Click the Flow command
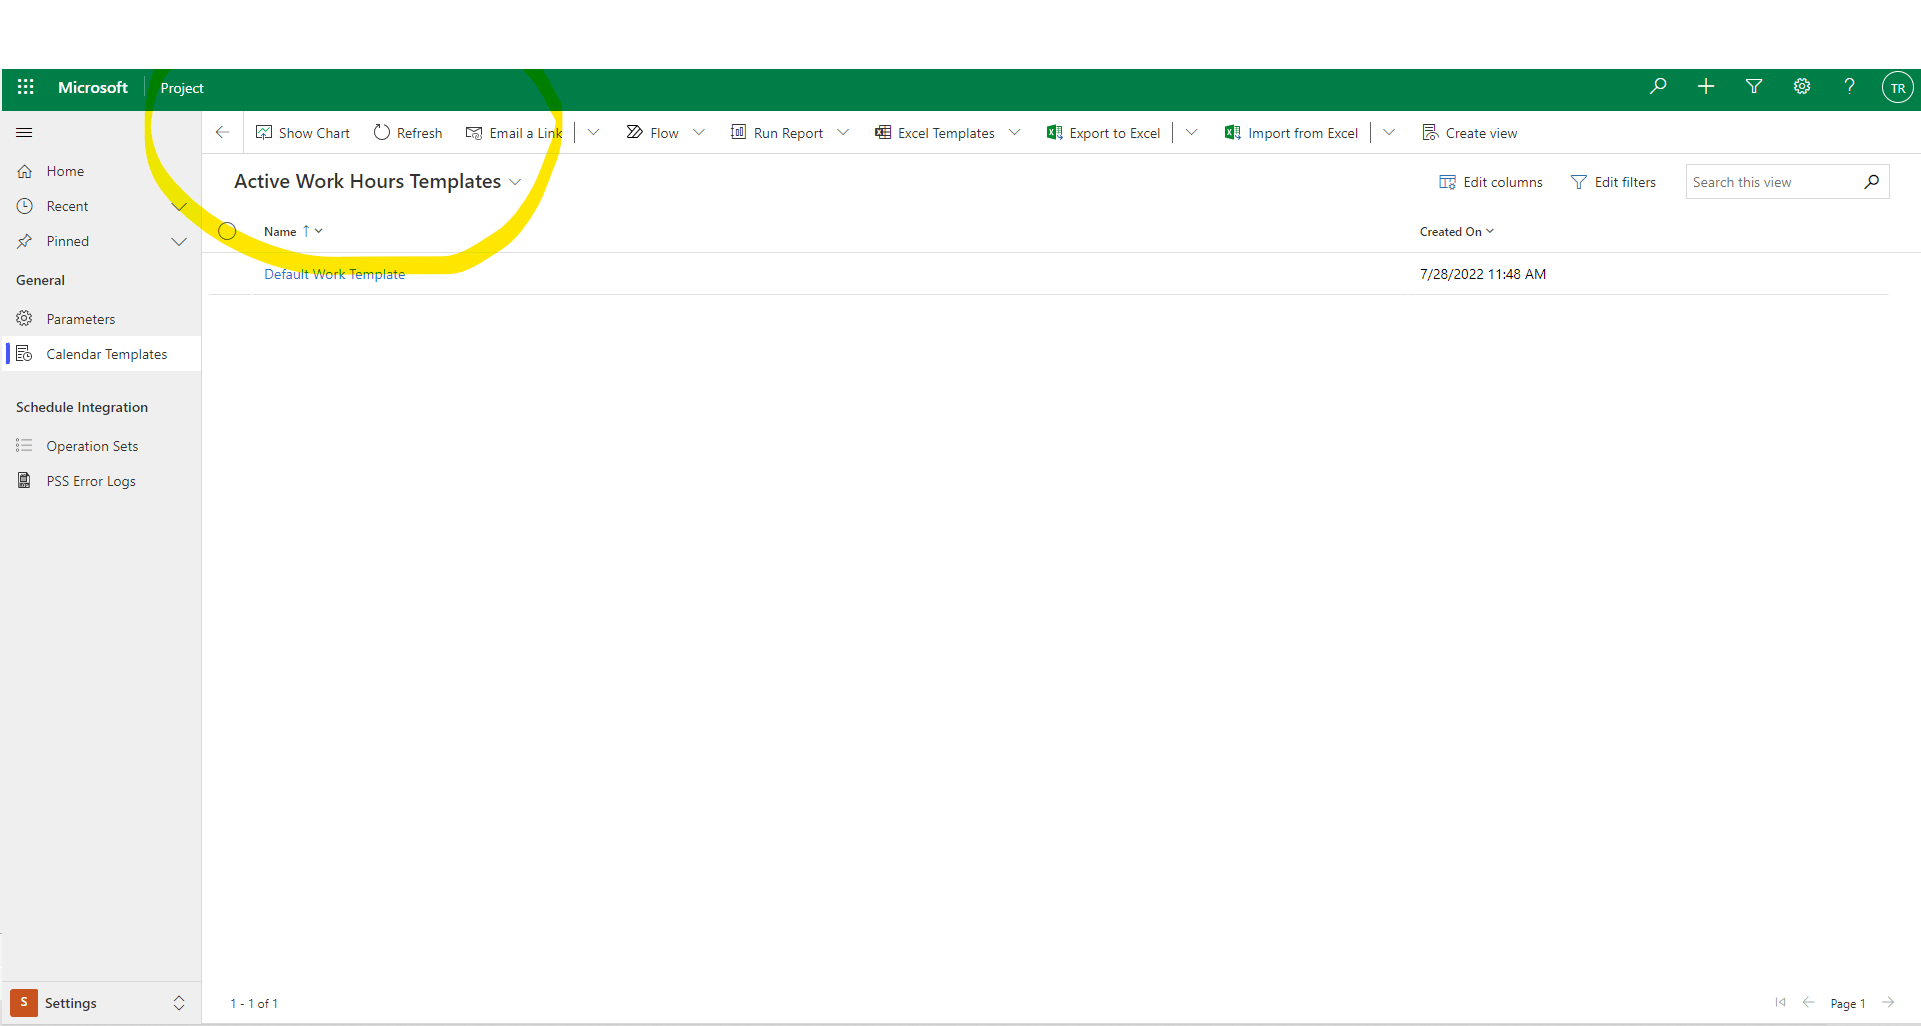 tap(652, 133)
